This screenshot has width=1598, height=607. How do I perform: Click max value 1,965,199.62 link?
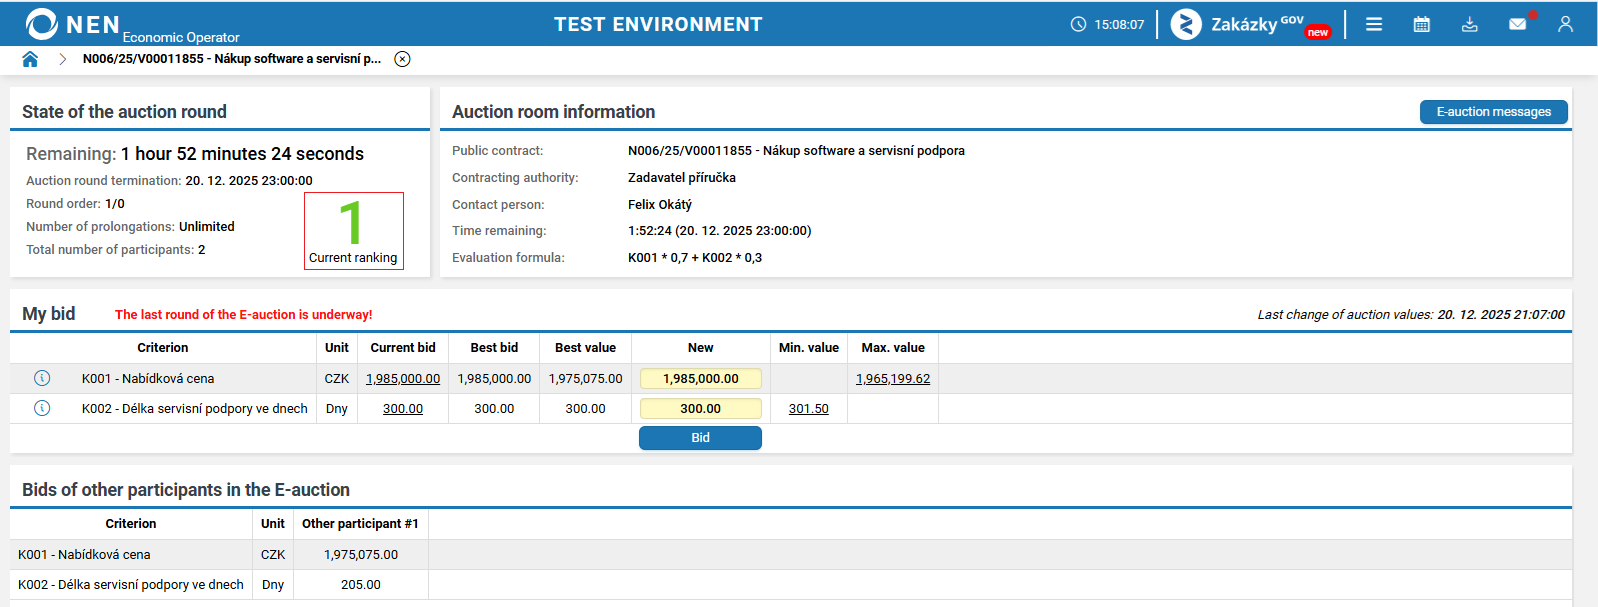[x=893, y=379]
